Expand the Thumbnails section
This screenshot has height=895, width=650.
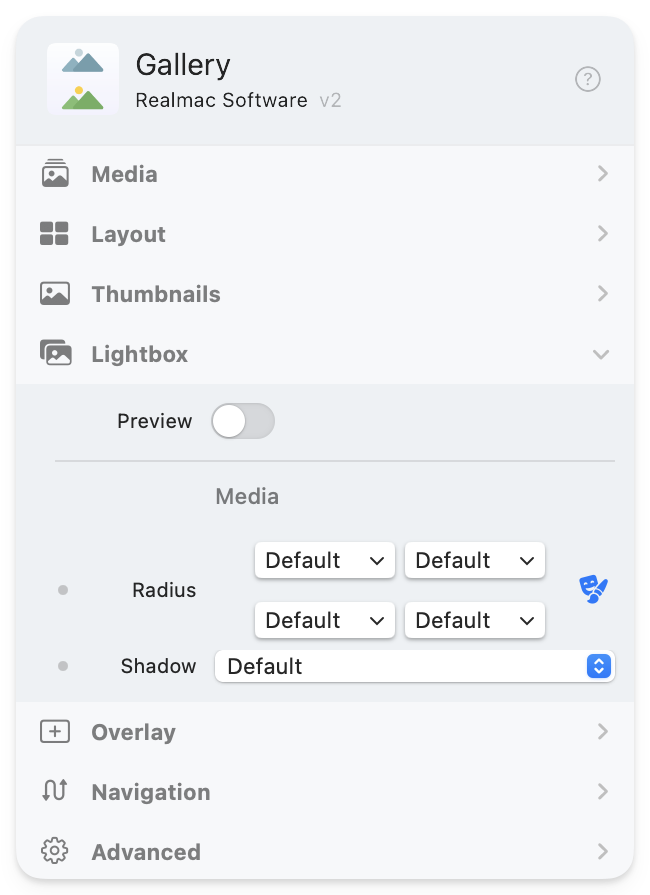[601, 294]
